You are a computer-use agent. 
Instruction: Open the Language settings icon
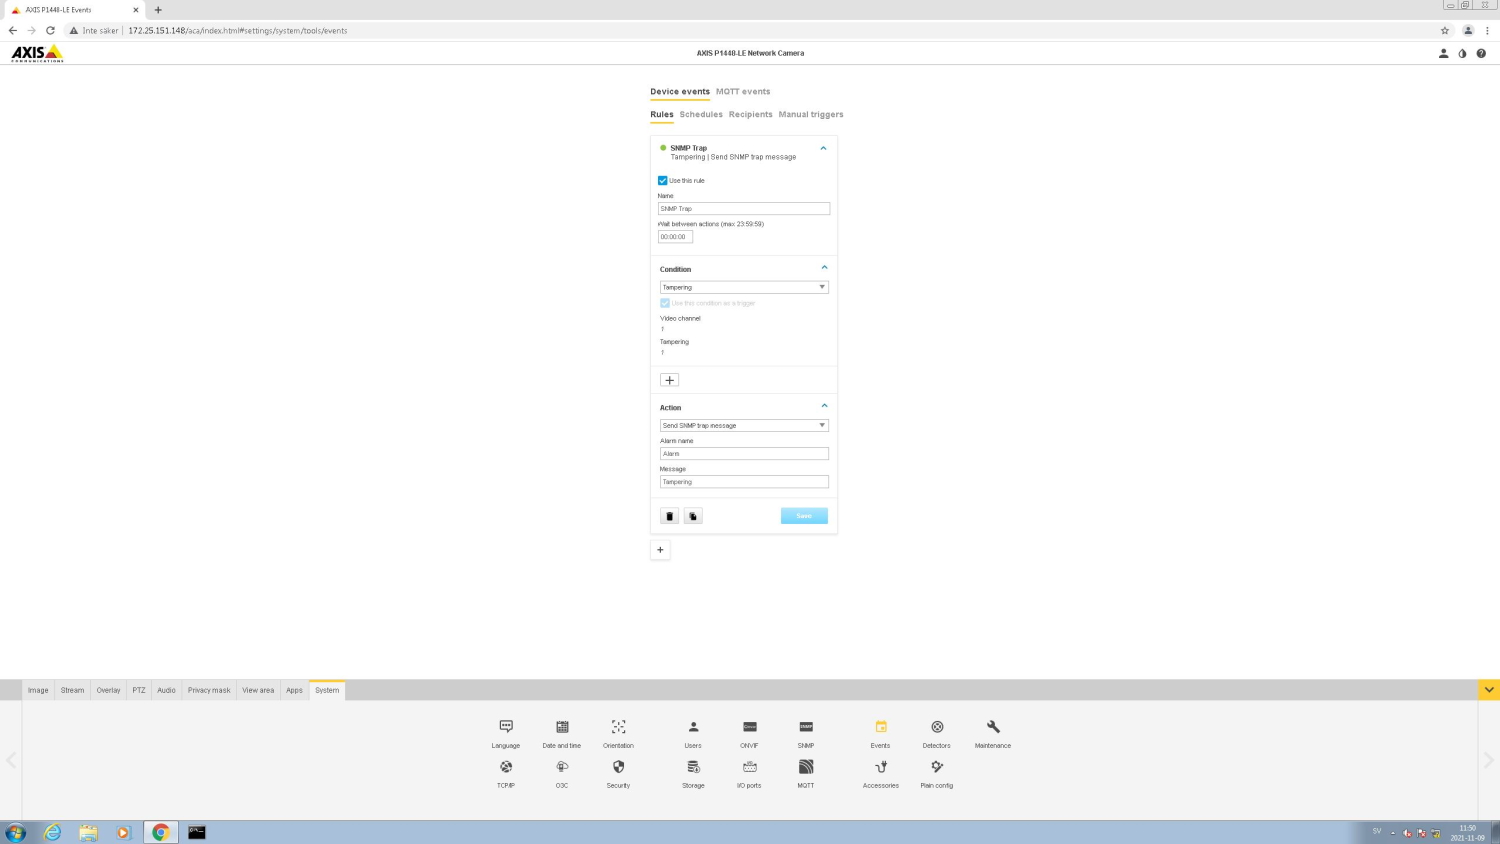pyautogui.click(x=506, y=727)
